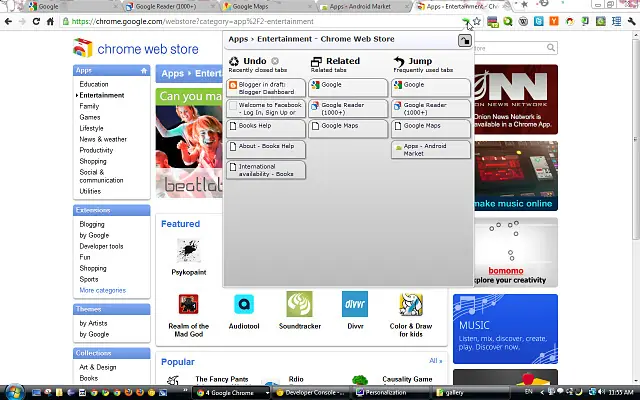640x400 pixels.
Task: Open the Realm of the Mad God app
Action: click(189, 304)
